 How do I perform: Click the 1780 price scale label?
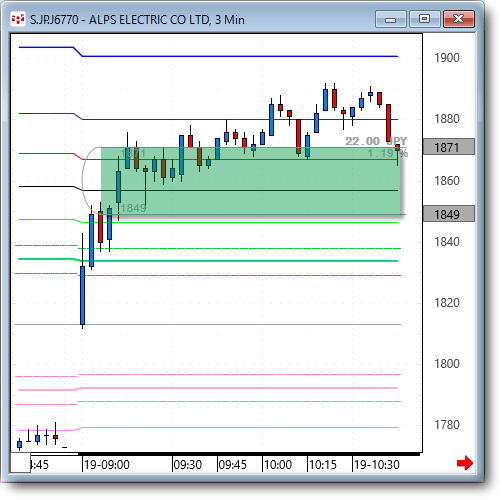point(447,425)
